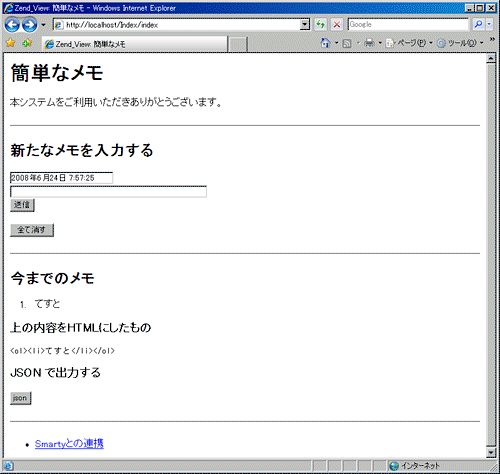Open the Favorites Center star icon
The image size is (500, 474).
11,43
